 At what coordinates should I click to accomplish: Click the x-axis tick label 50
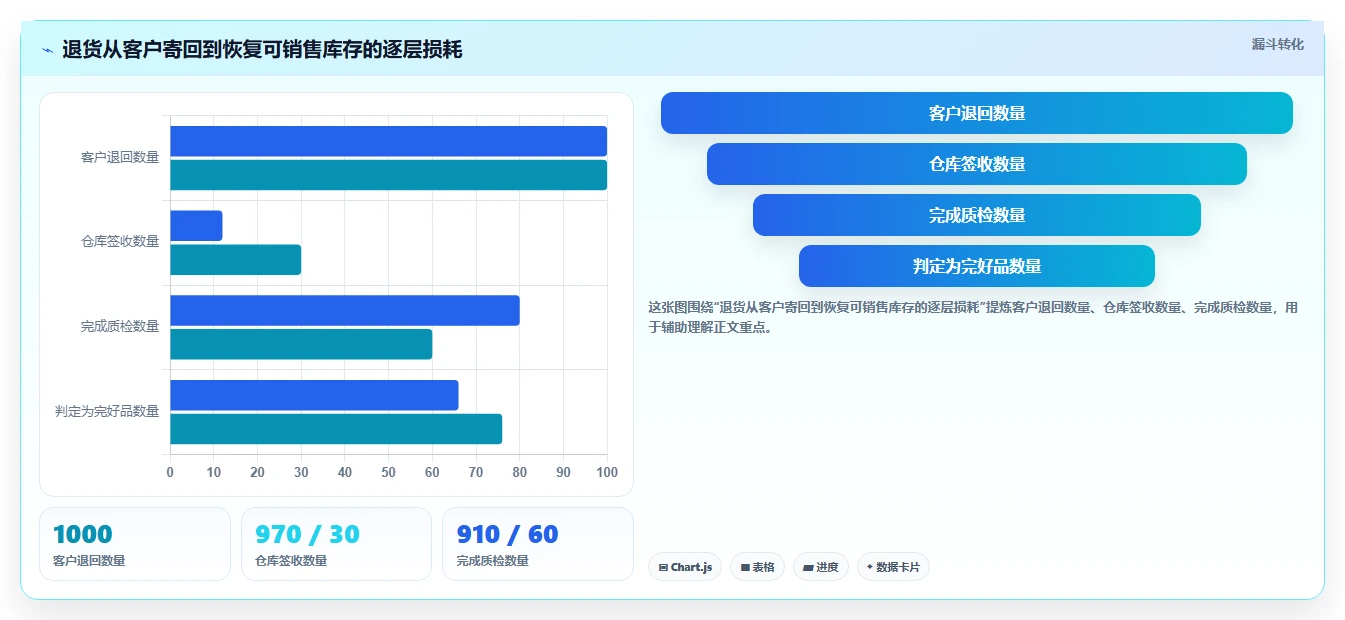coord(388,472)
